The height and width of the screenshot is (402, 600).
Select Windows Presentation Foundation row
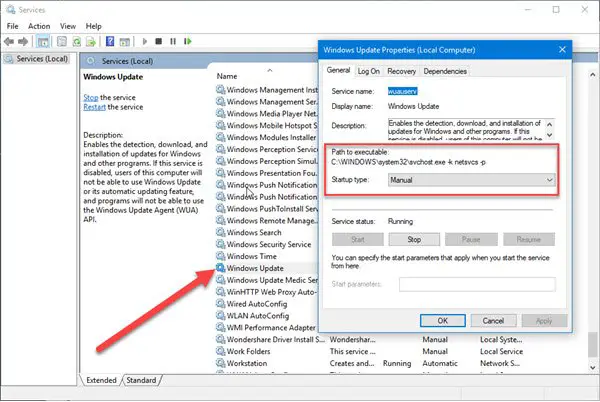tap(267, 173)
